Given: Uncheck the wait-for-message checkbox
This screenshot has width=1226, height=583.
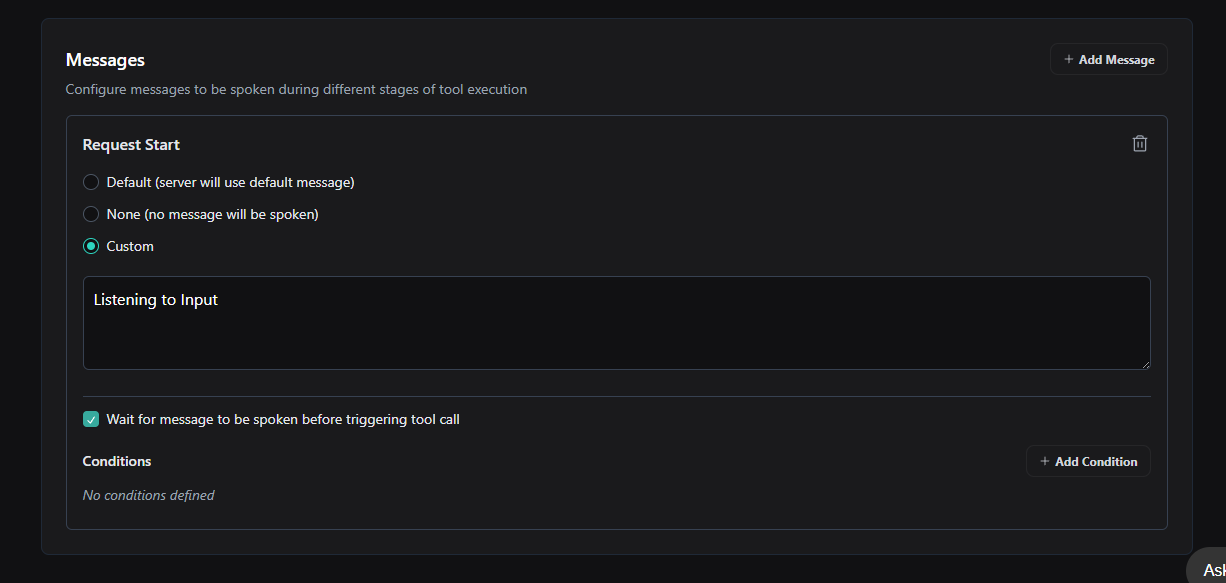Looking at the screenshot, I should coord(91,420).
